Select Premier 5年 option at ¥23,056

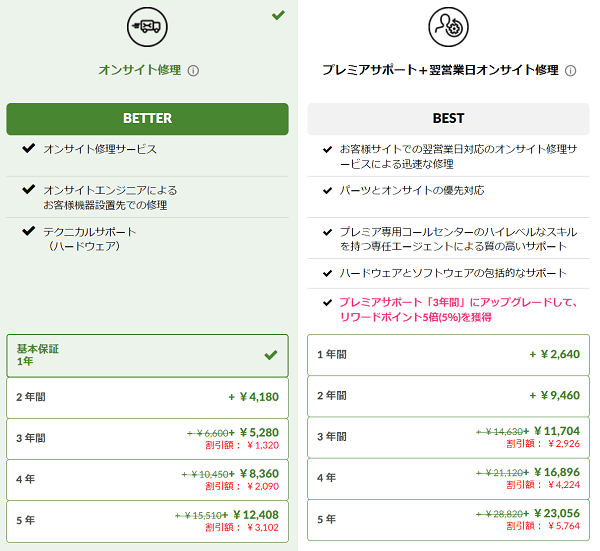[448, 520]
